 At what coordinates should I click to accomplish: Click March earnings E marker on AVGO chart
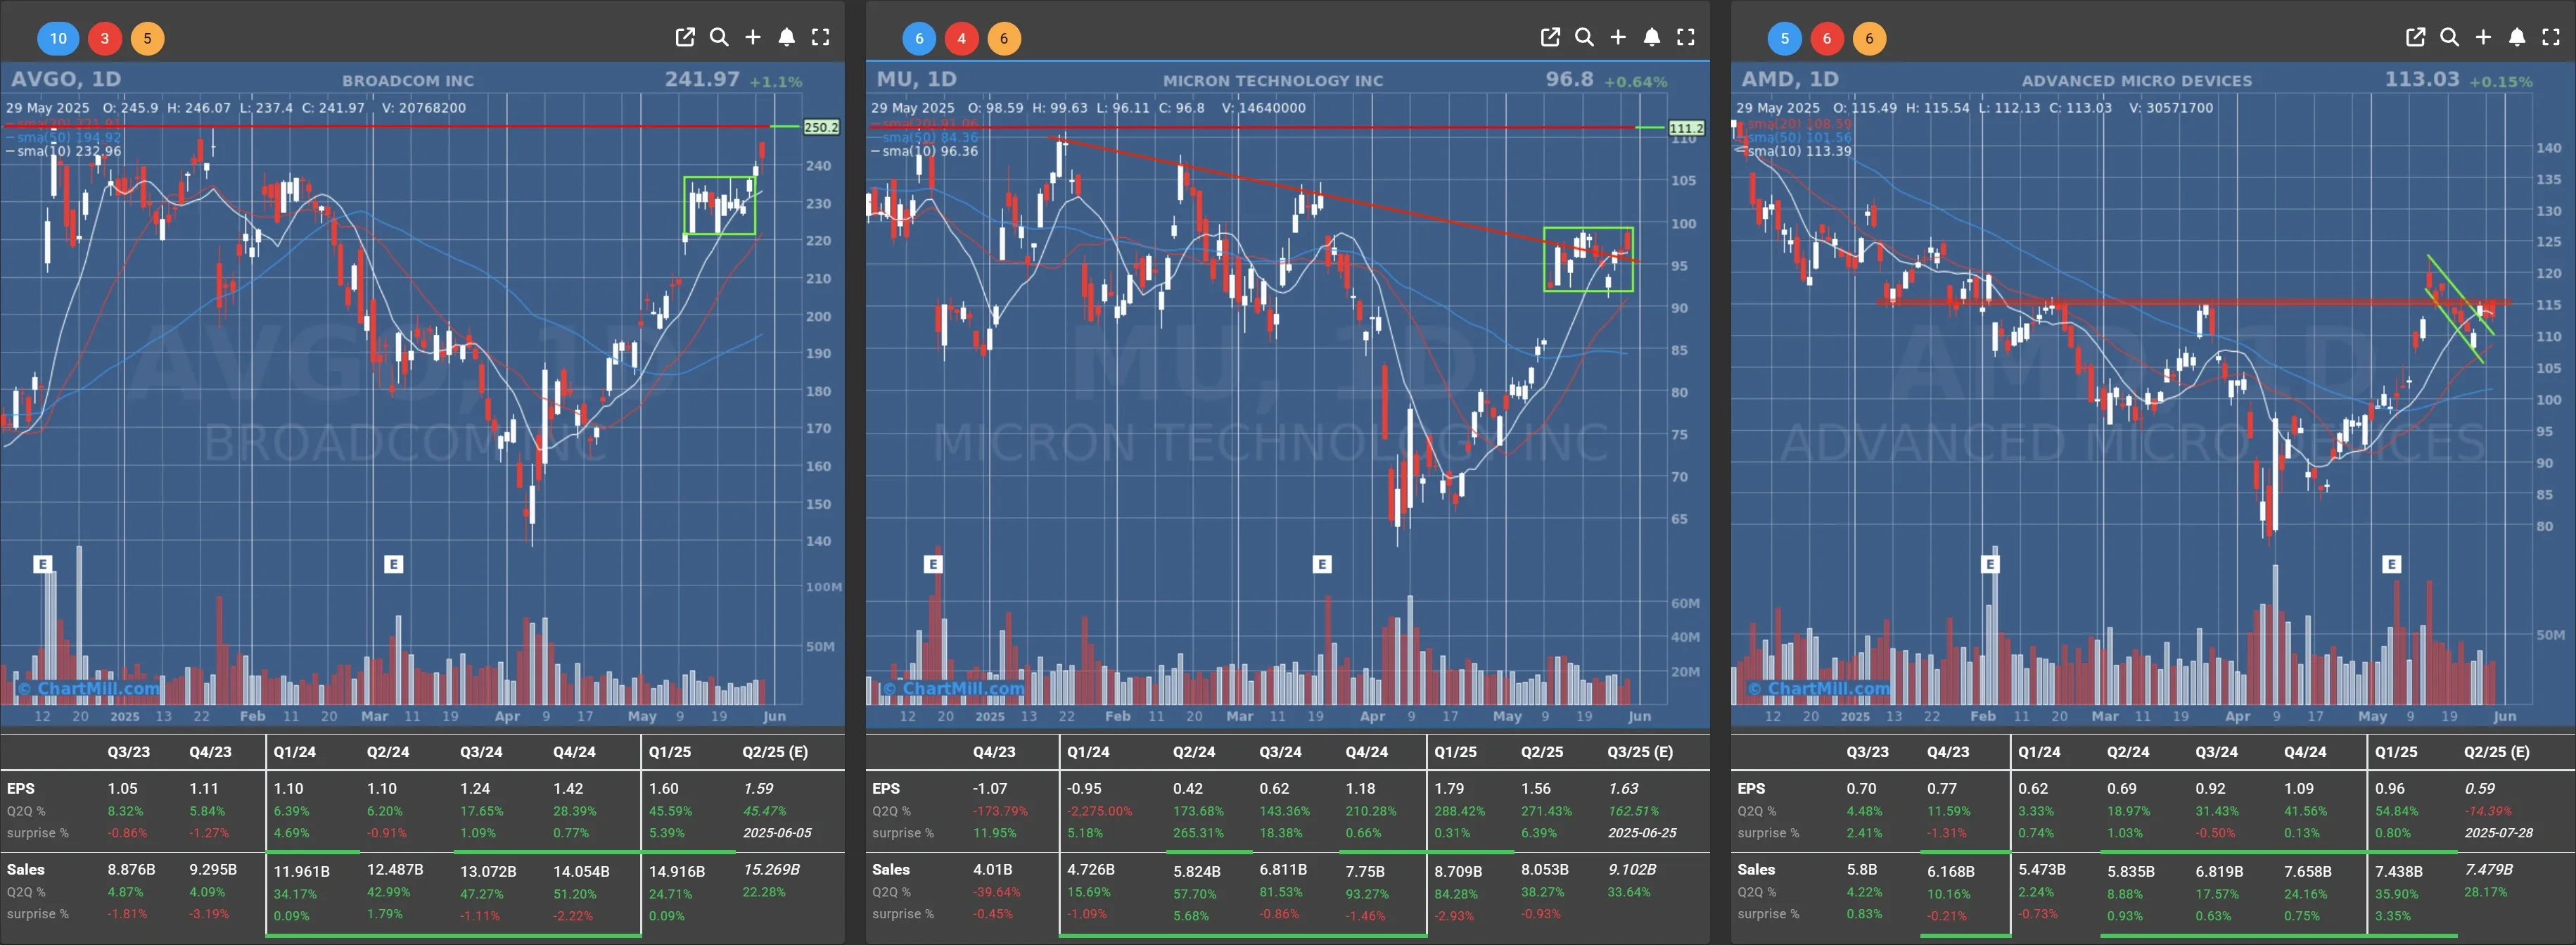tap(393, 564)
